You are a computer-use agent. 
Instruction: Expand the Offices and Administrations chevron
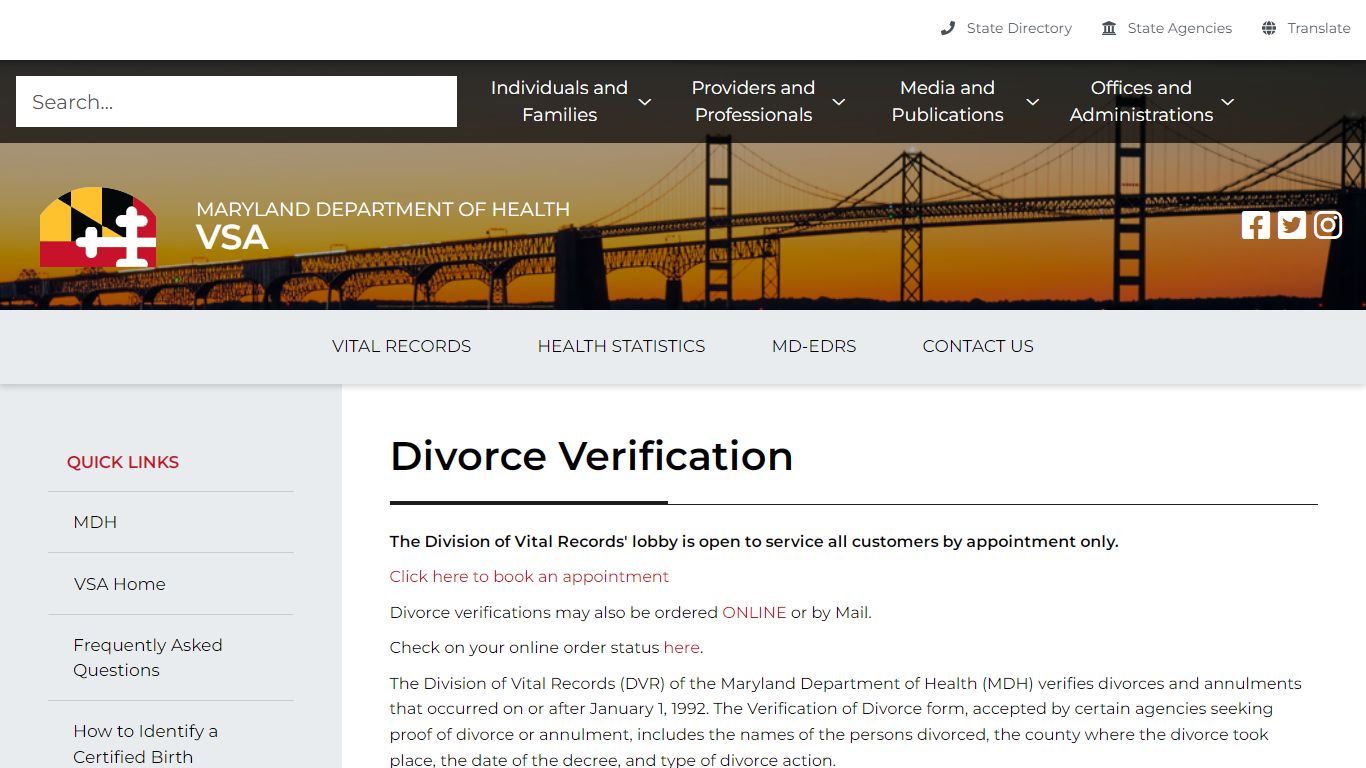tap(1228, 102)
